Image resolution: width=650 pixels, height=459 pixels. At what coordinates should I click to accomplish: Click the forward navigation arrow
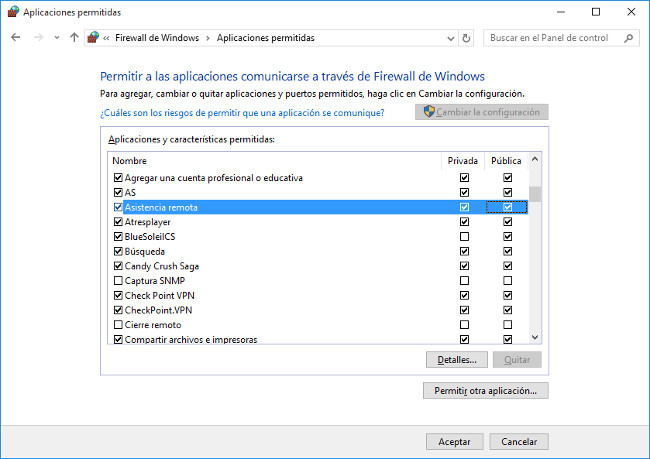[38, 38]
